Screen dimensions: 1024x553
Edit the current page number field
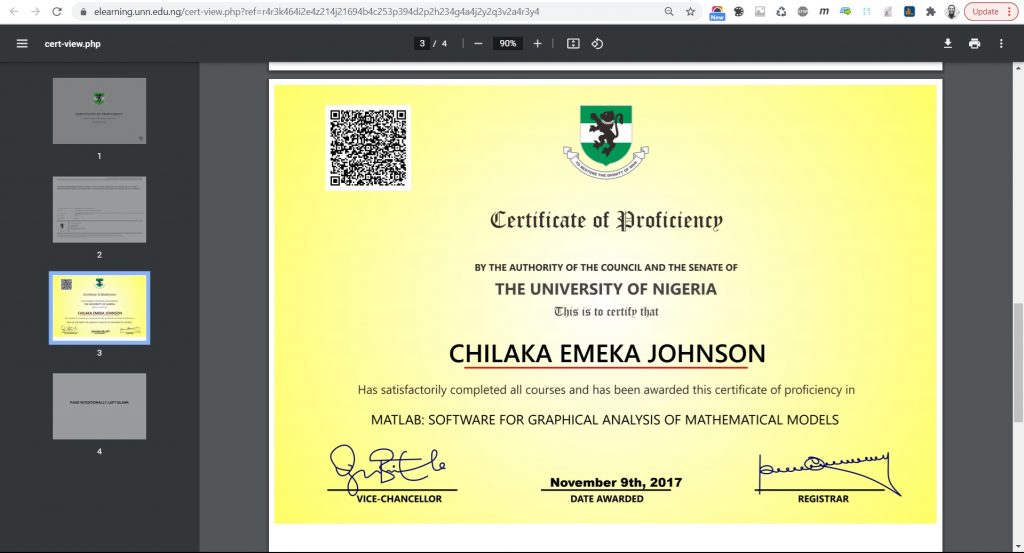pyautogui.click(x=422, y=44)
